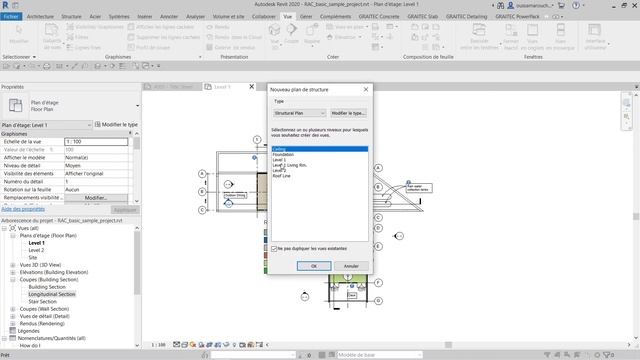Switch to the Collaborer ribbon tab

264,16
